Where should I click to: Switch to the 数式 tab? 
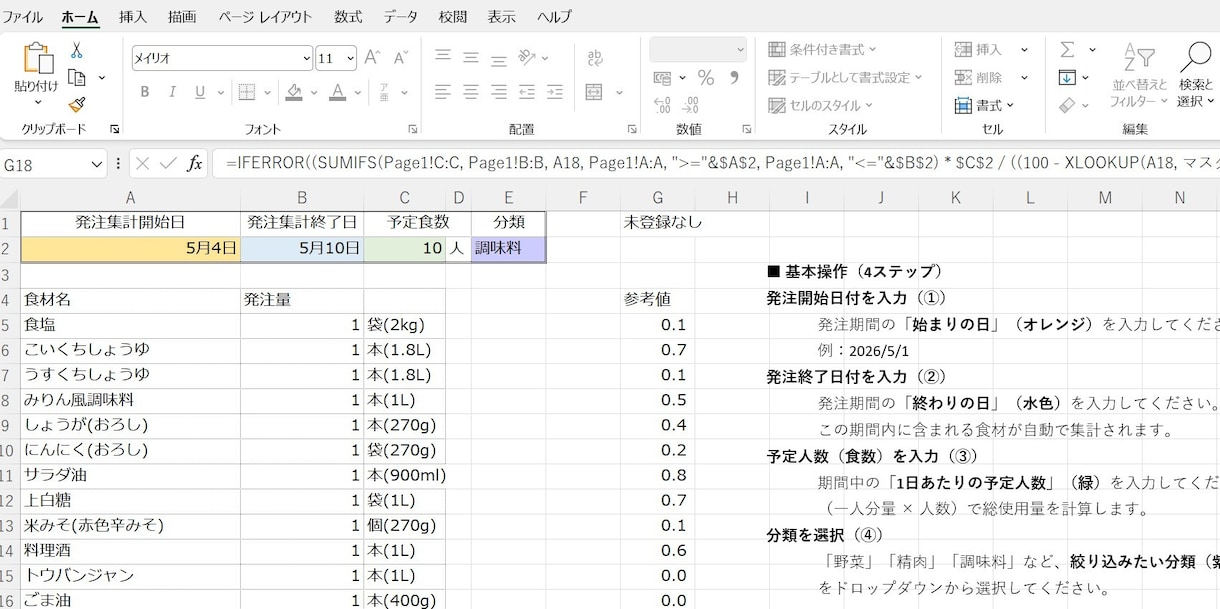click(348, 17)
